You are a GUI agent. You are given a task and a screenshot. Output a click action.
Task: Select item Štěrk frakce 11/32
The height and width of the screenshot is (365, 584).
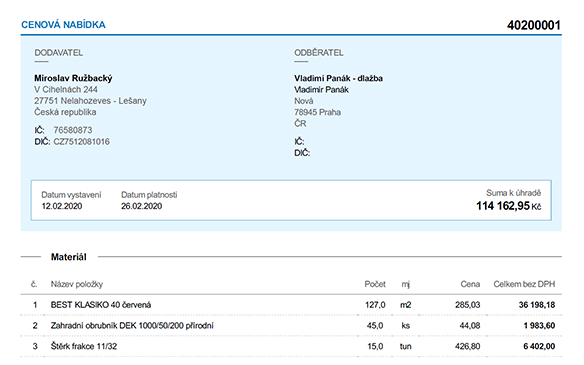(84, 347)
